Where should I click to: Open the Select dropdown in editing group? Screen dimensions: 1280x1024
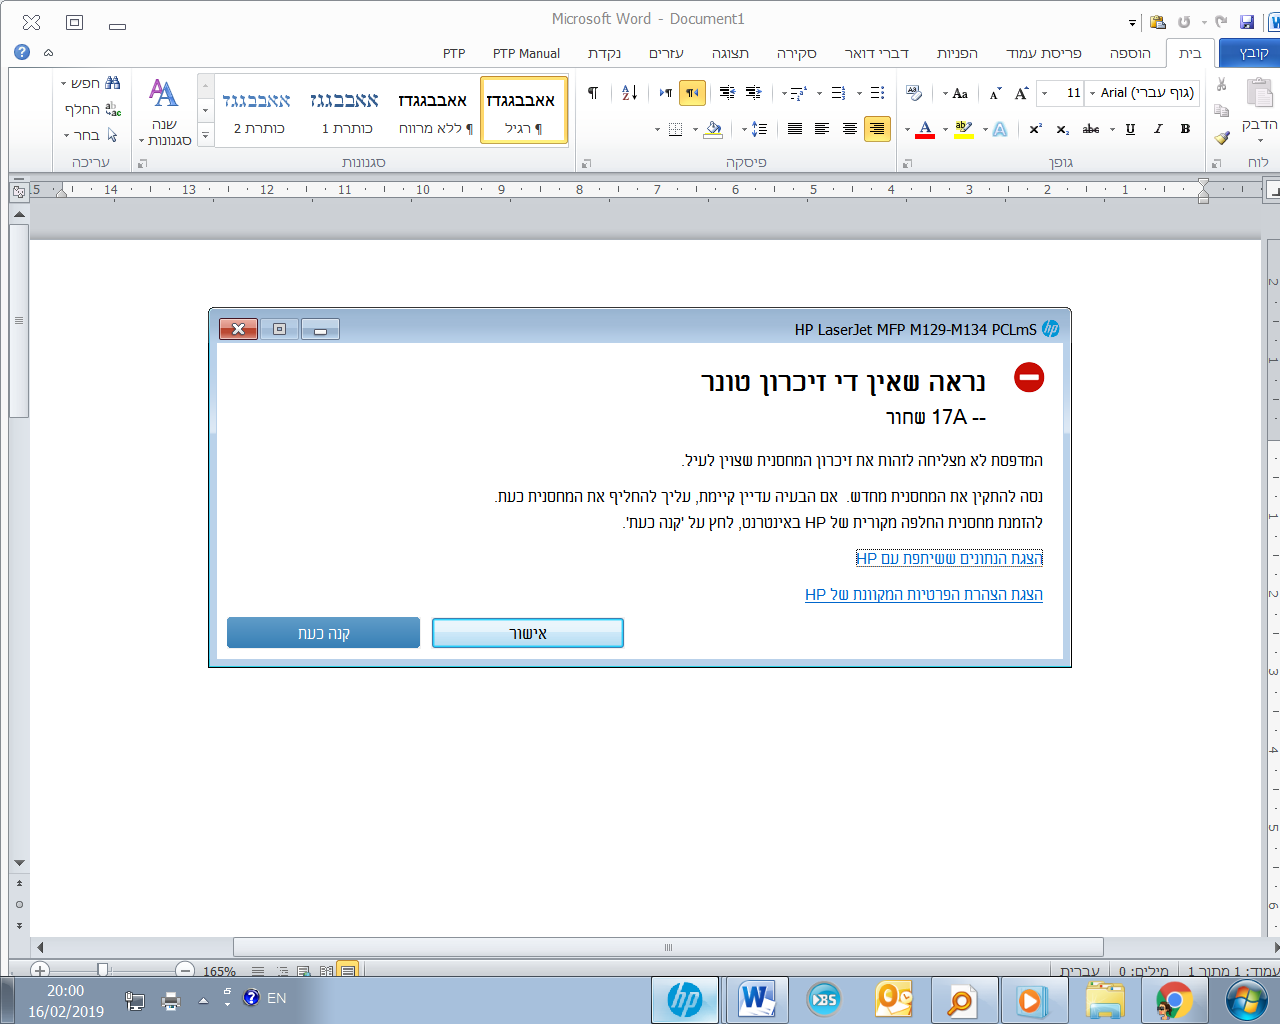coord(91,135)
